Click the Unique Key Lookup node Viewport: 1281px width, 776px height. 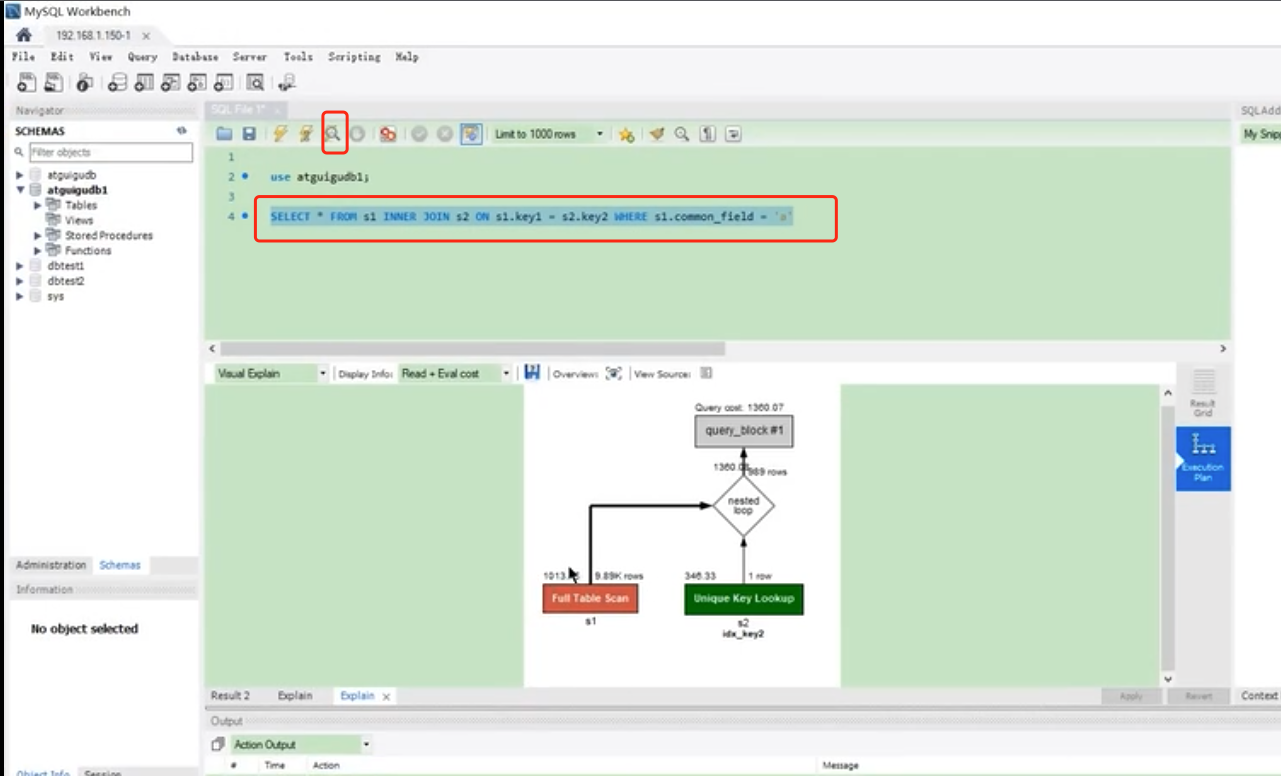pyautogui.click(x=744, y=599)
